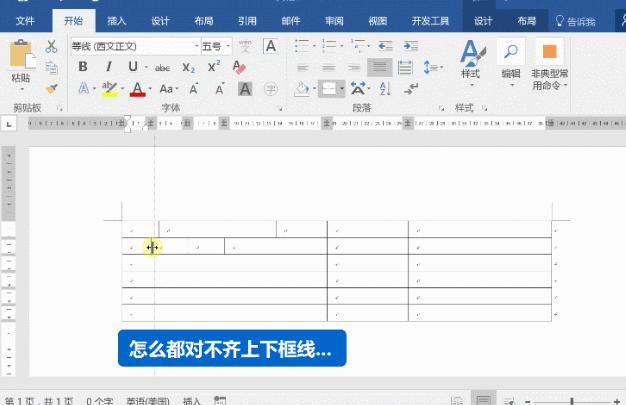Toggle show paragraph marks
Screen dimensions: 626x405
(x=411, y=89)
